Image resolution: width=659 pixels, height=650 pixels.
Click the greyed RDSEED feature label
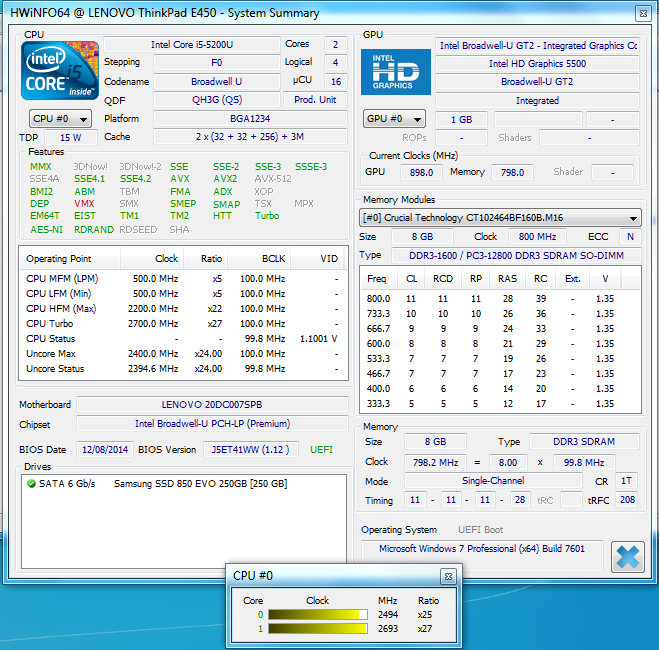pos(138,230)
